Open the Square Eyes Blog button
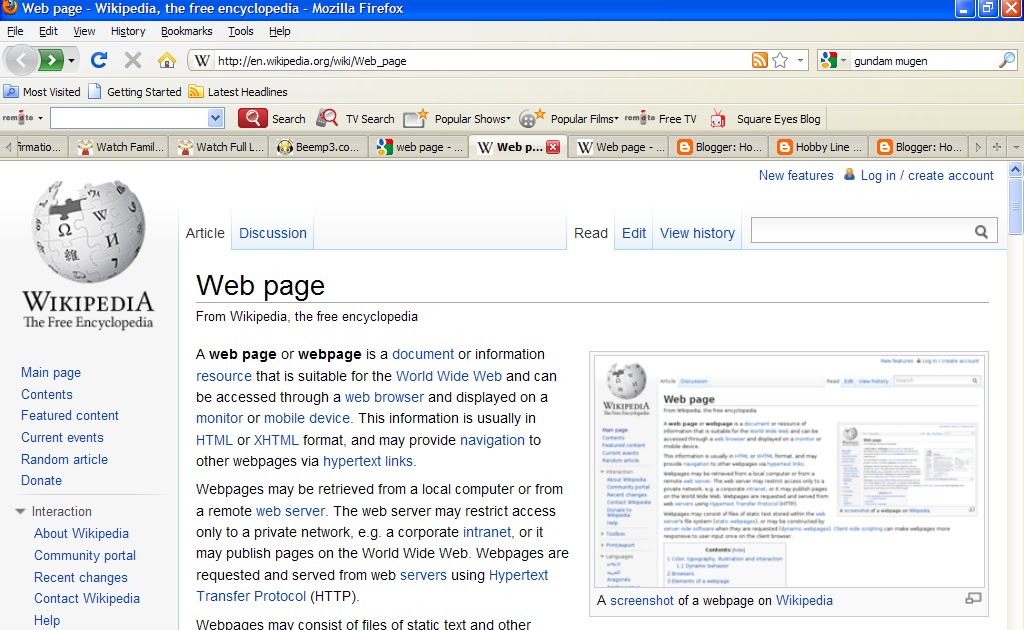 click(765, 118)
